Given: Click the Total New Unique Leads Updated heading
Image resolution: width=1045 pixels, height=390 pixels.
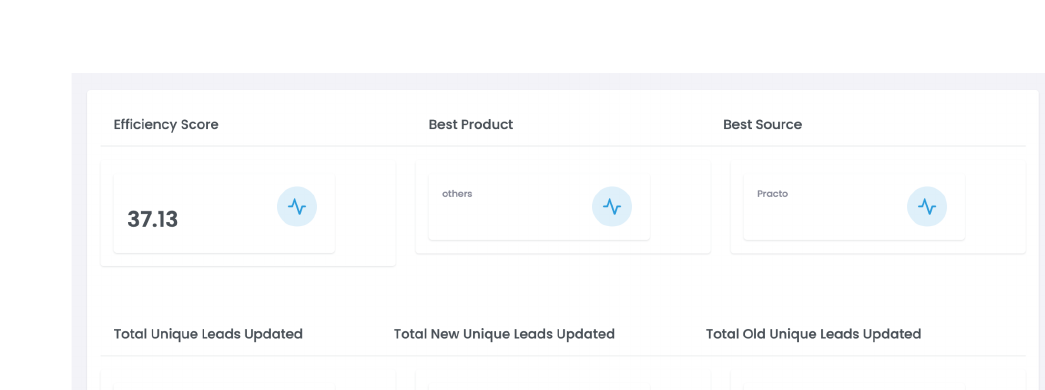Looking at the screenshot, I should coord(504,334).
